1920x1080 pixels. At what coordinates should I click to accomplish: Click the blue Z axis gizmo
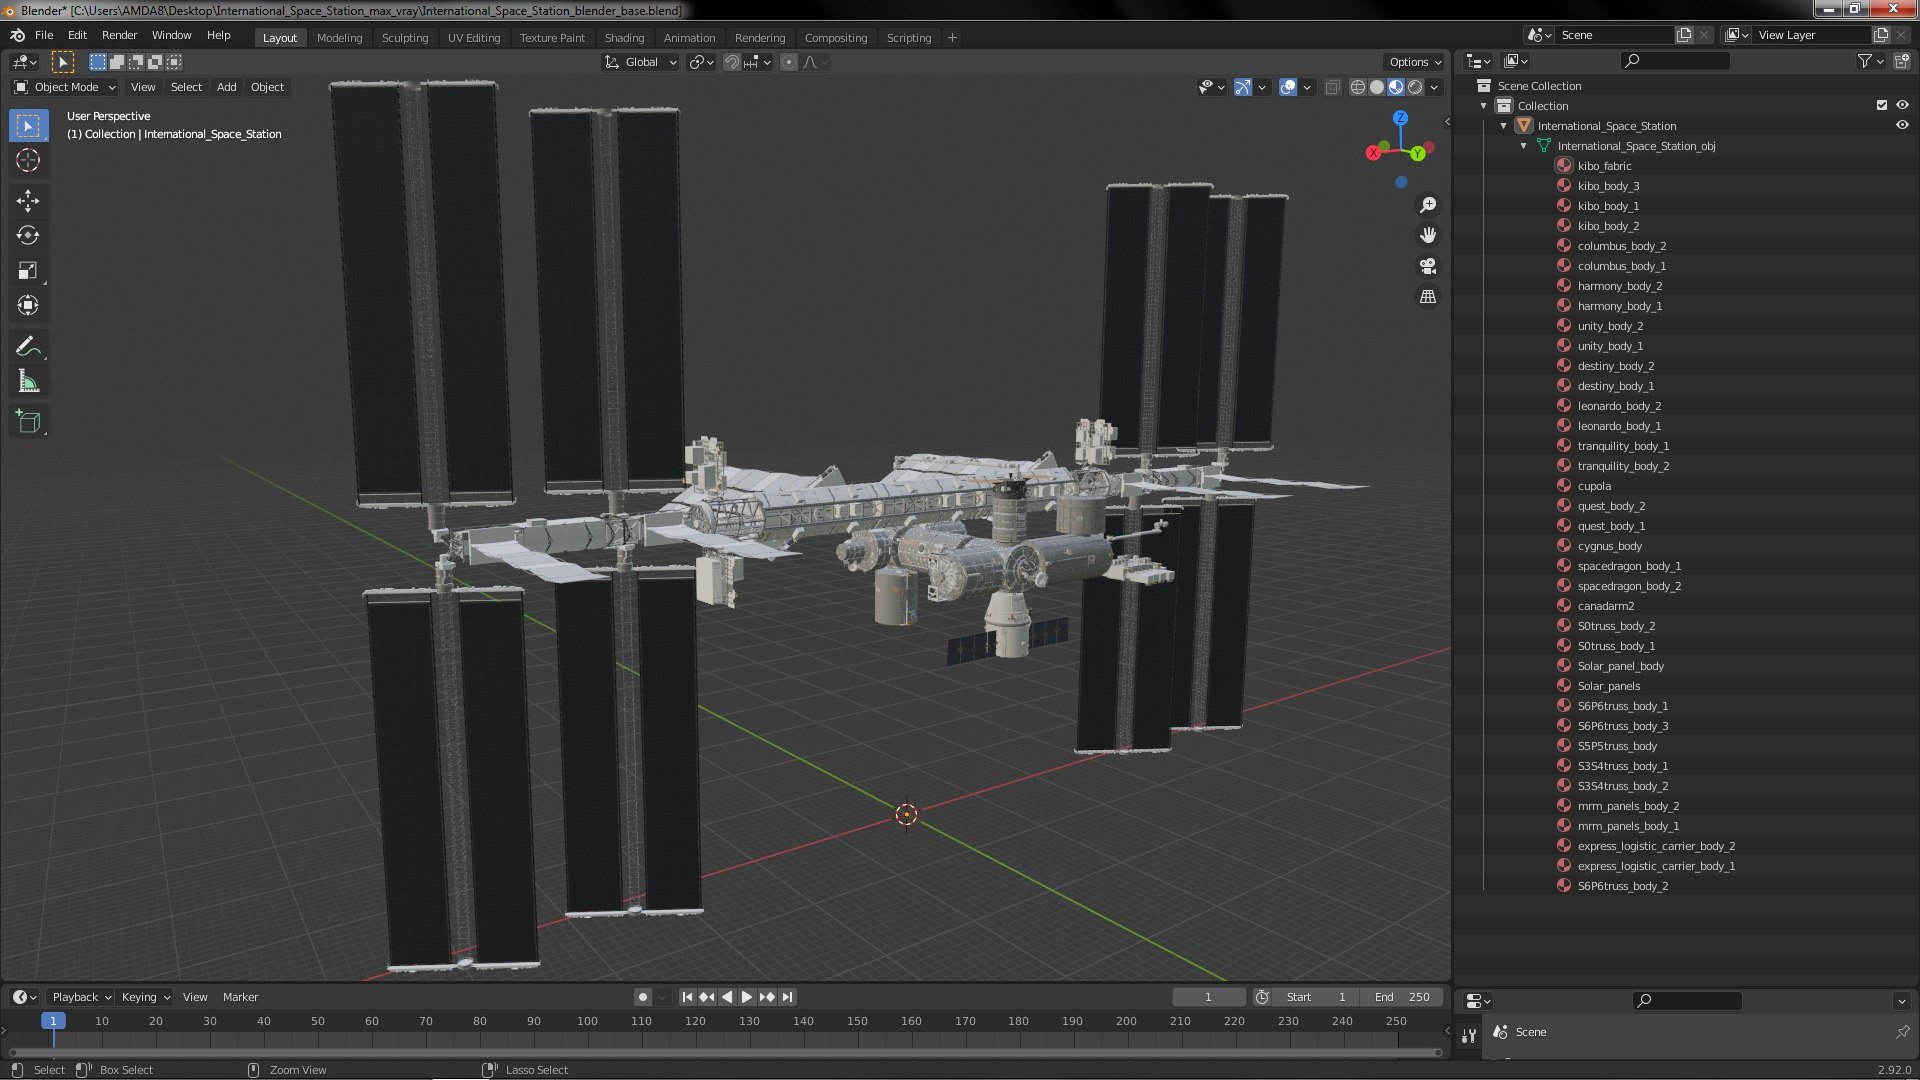tap(1401, 118)
